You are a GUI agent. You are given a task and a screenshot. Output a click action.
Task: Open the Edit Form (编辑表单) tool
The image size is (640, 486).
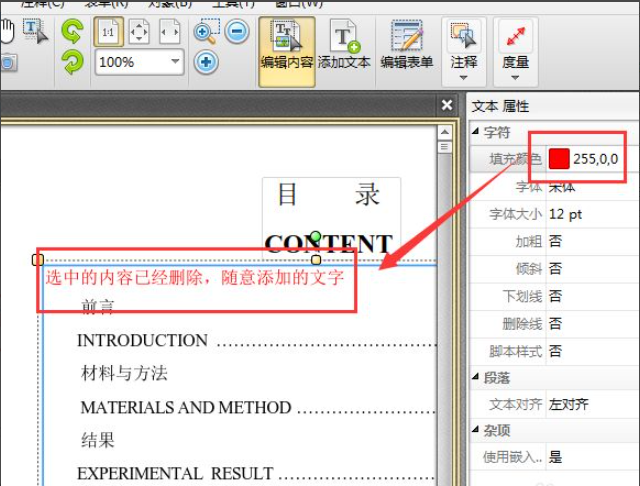coord(406,47)
